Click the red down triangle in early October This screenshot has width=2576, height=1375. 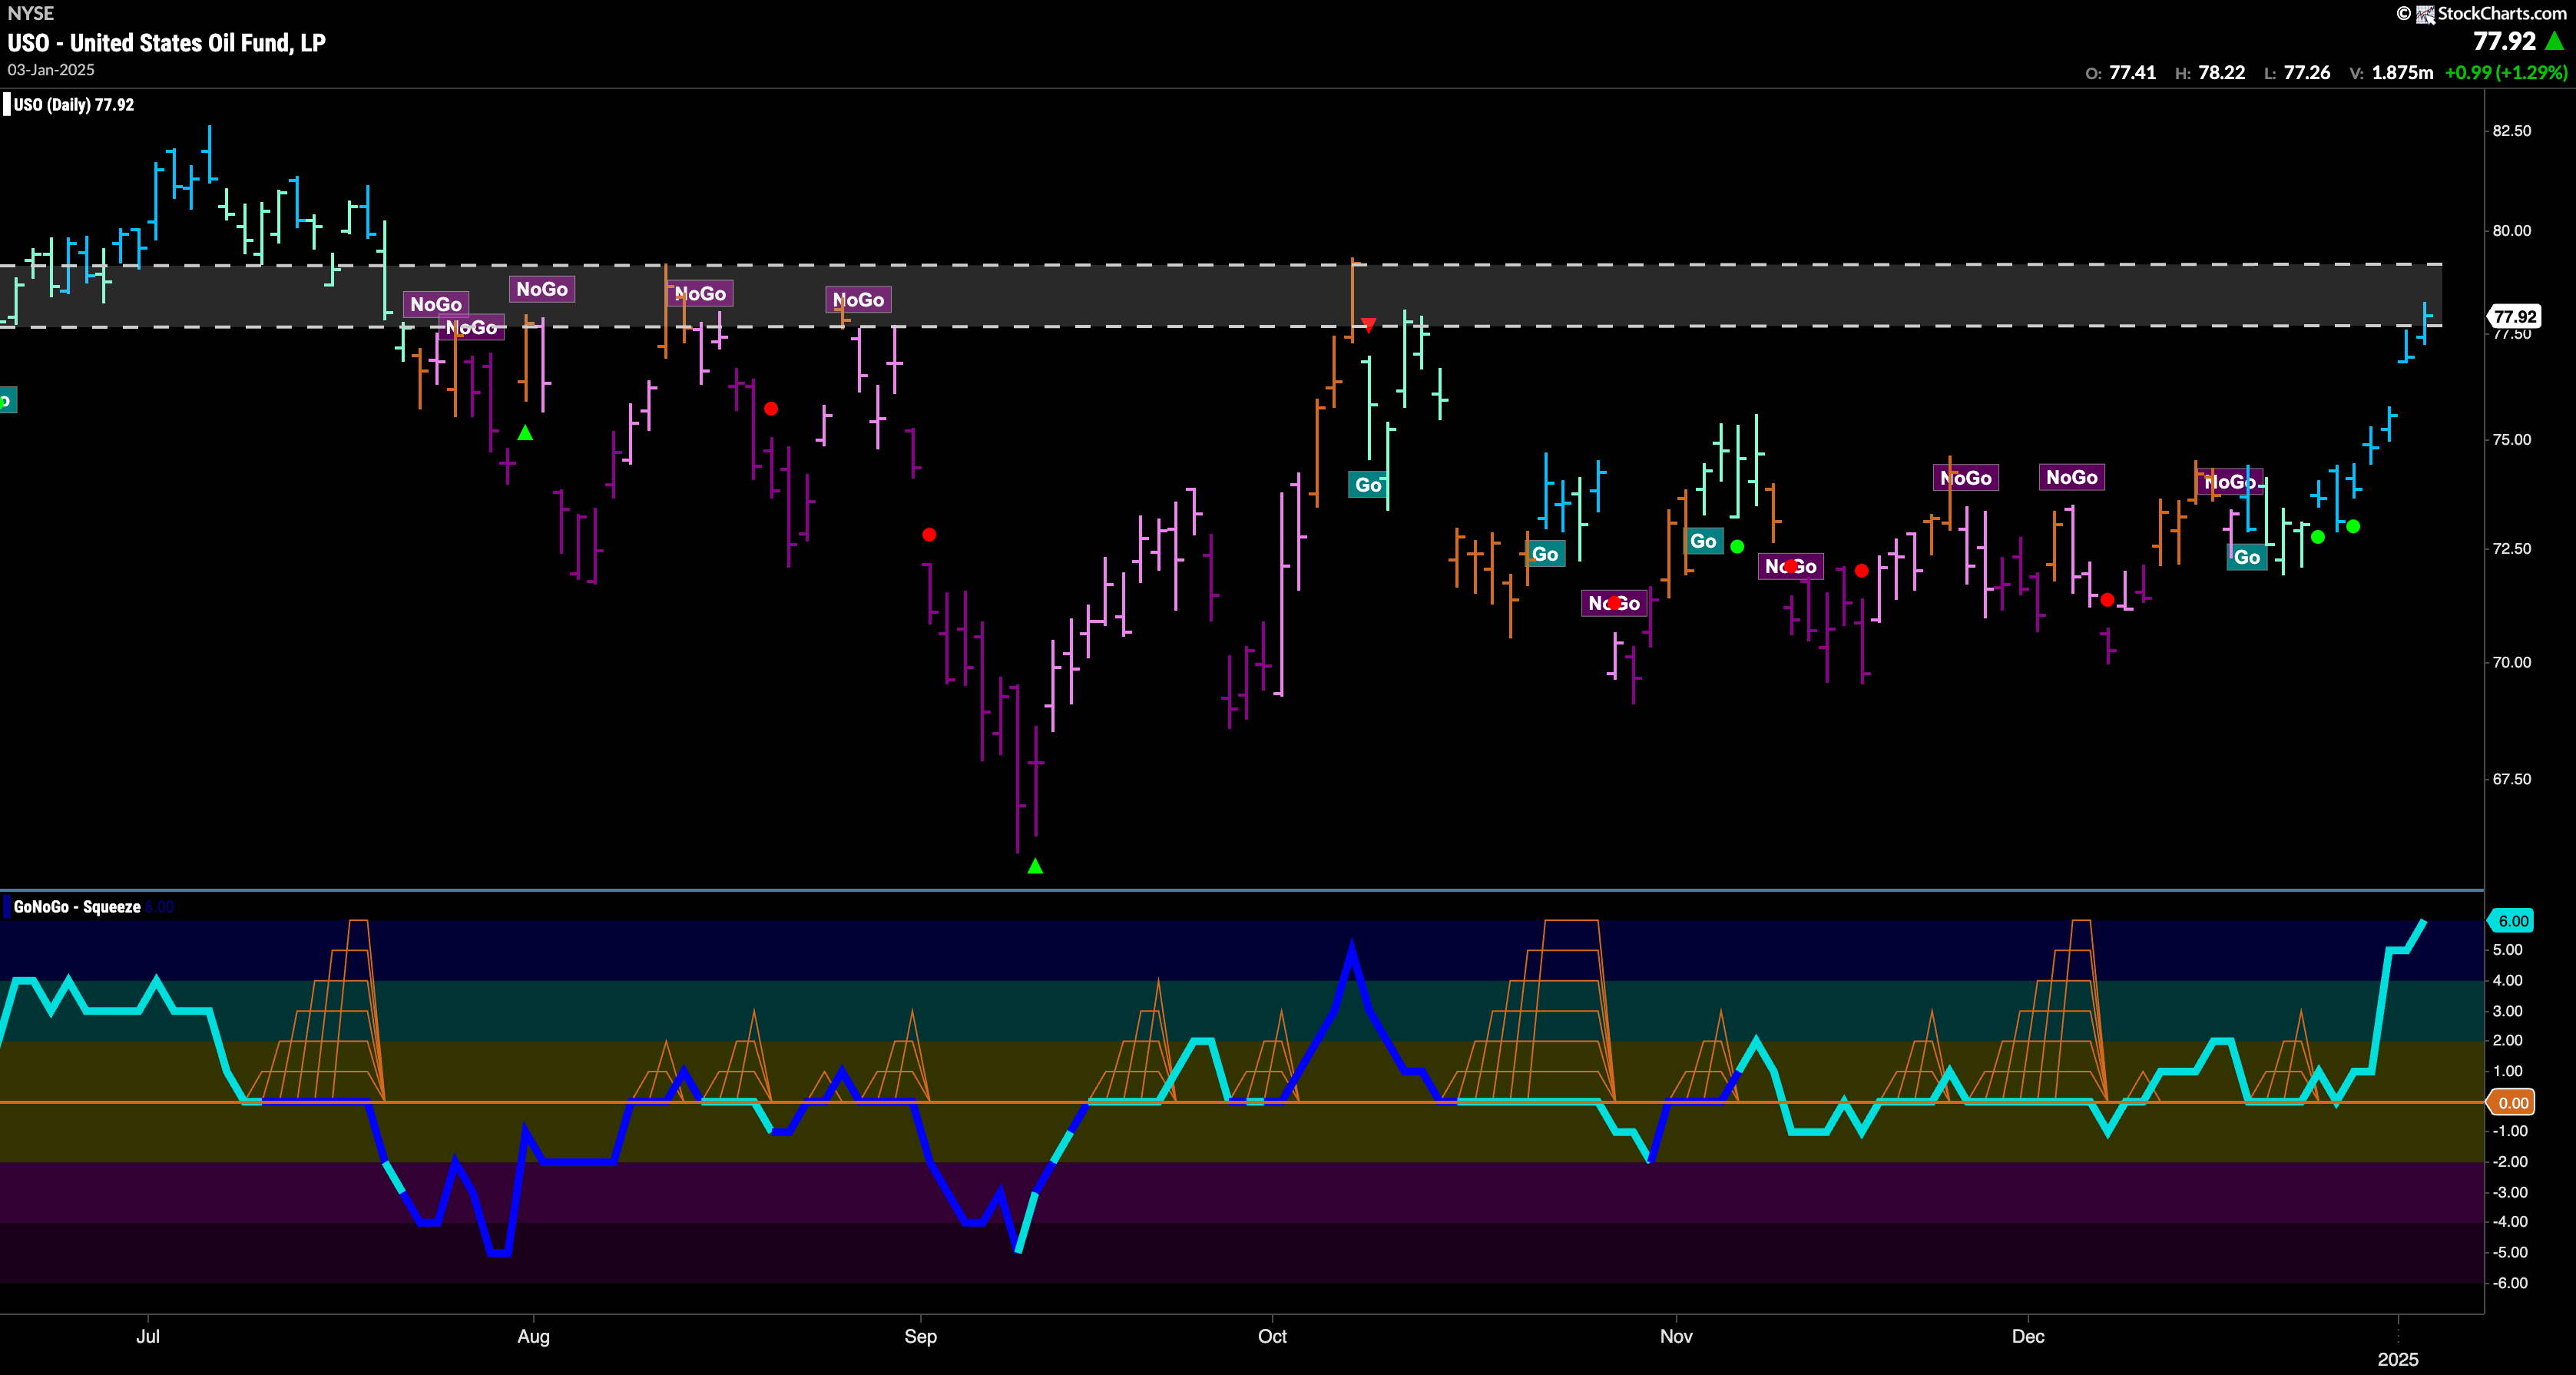[1369, 325]
